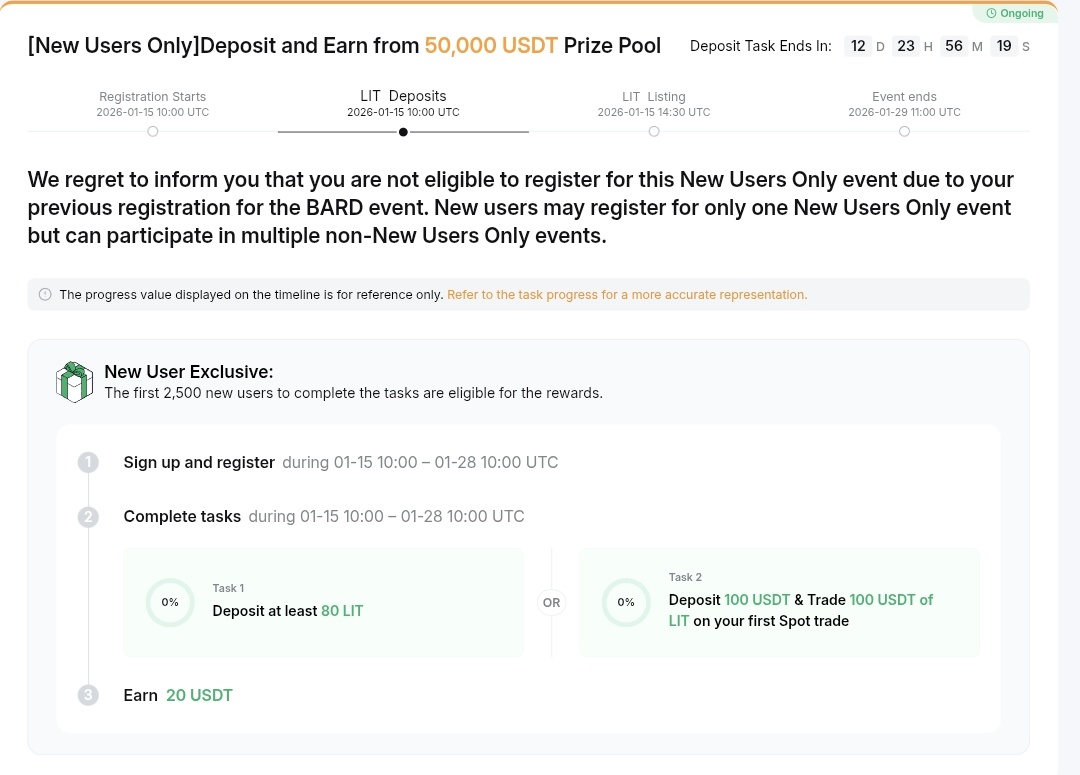
Task: Click the 80 LIT amount text
Action: tap(342, 611)
